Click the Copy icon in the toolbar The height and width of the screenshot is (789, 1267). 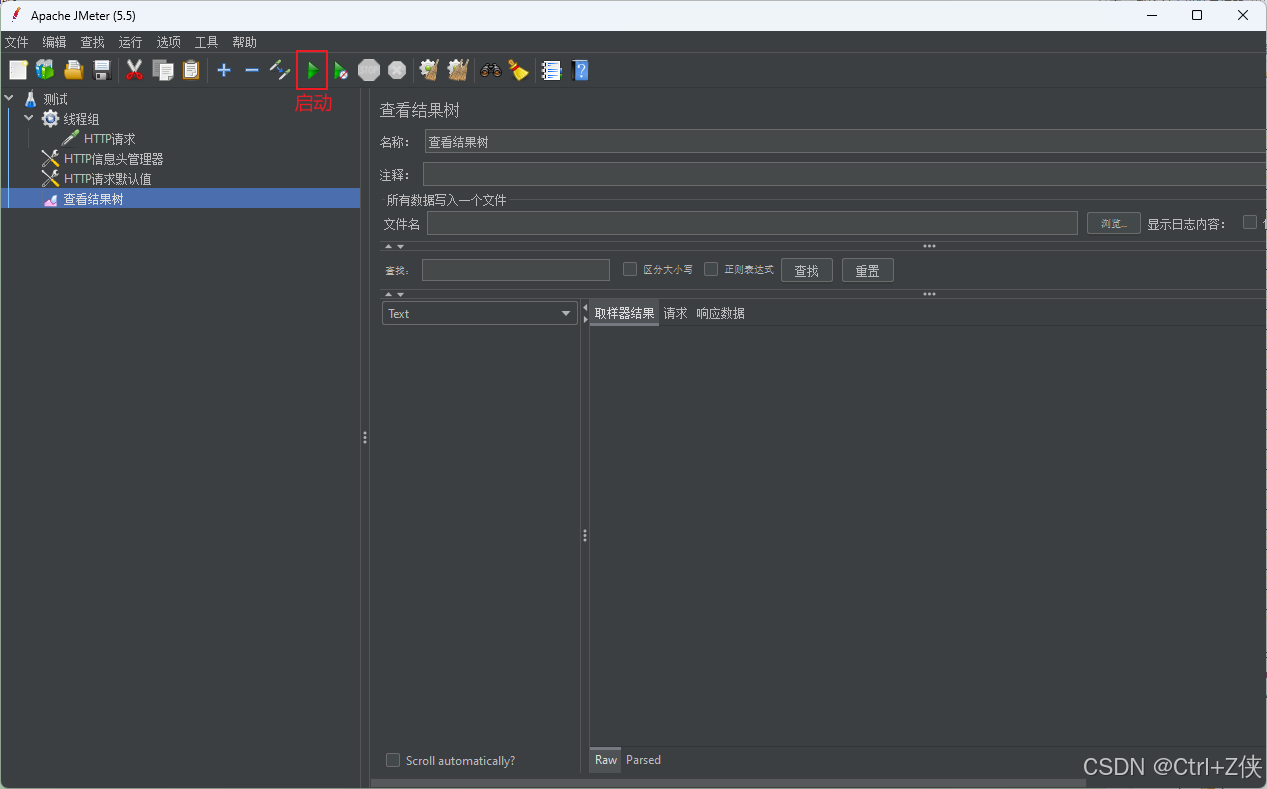[x=163, y=70]
